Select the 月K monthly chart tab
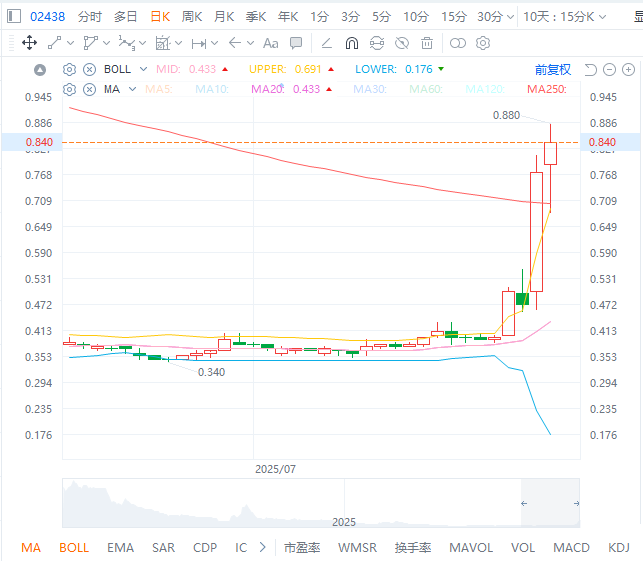 (x=224, y=16)
